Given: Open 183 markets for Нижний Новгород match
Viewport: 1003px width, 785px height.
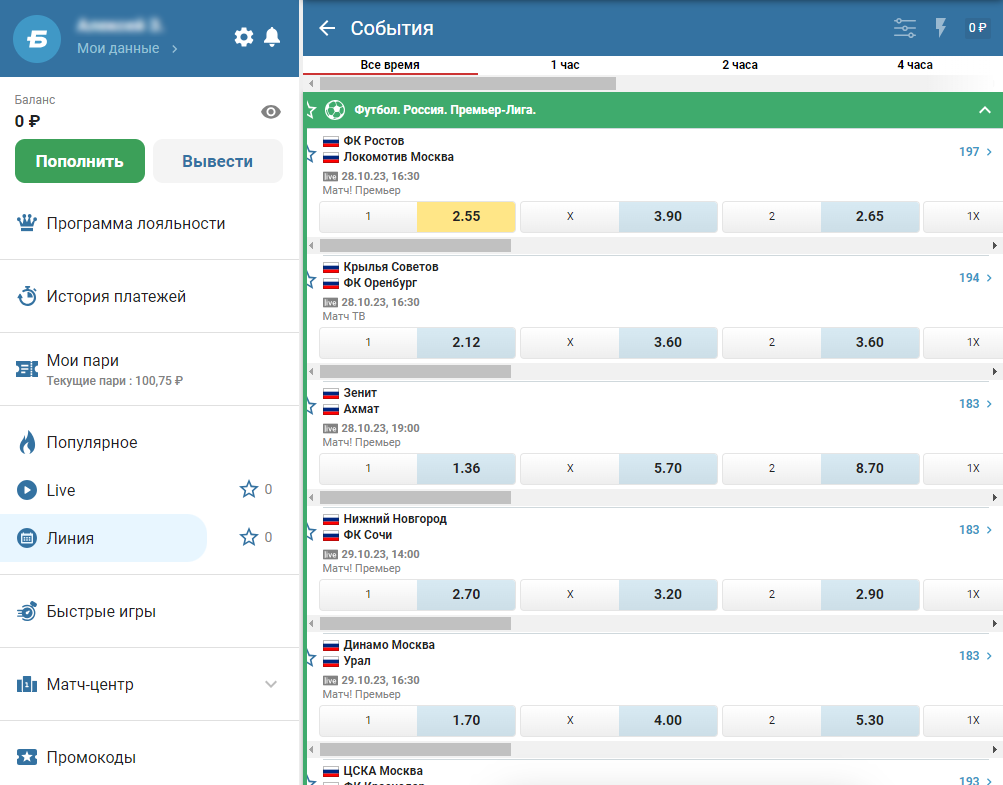Looking at the screenshot, I should [x=975, y=530].
